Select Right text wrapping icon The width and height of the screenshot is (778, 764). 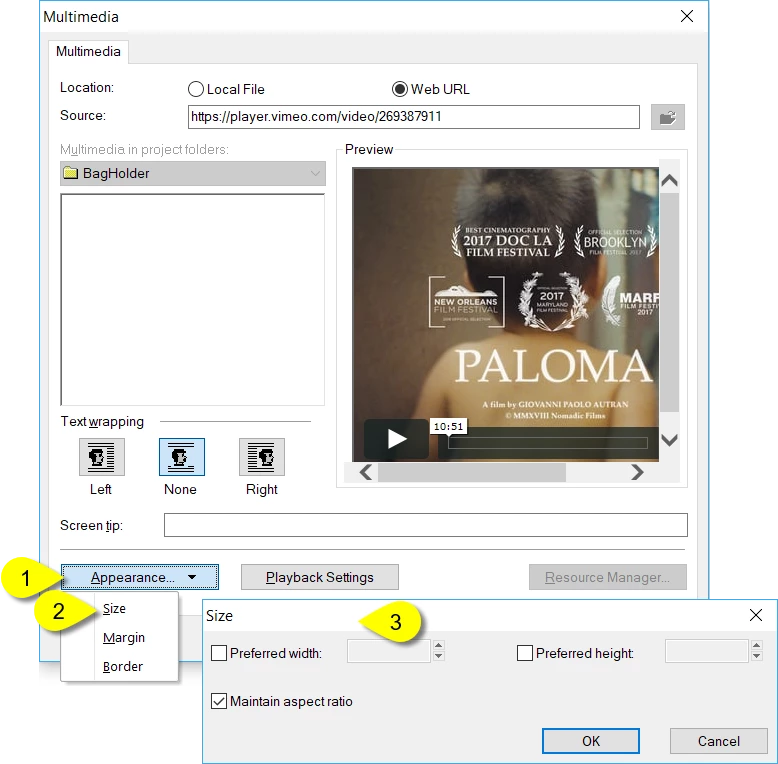pyautogui.click(x=261, y=456)
